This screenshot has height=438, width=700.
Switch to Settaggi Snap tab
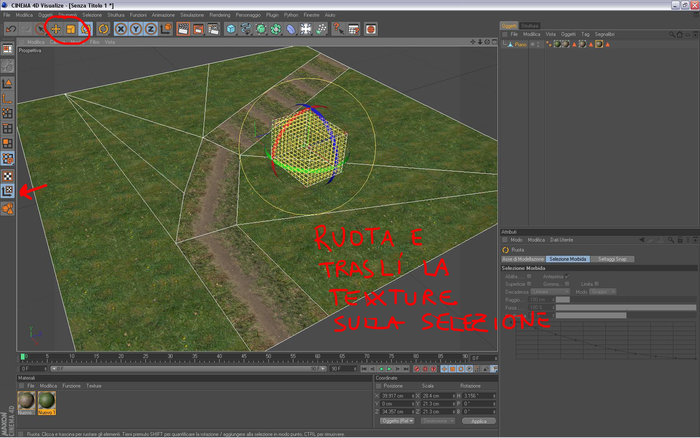click(x=612, y=259)
